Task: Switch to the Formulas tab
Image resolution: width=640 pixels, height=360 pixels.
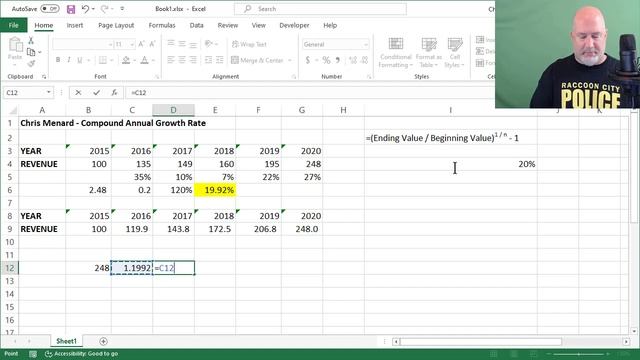Action: (162, 25)
